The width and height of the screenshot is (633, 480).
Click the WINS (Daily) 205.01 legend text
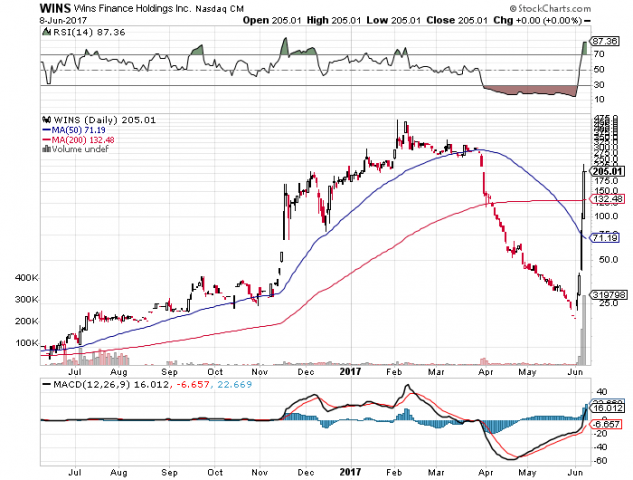click(105, 120)
